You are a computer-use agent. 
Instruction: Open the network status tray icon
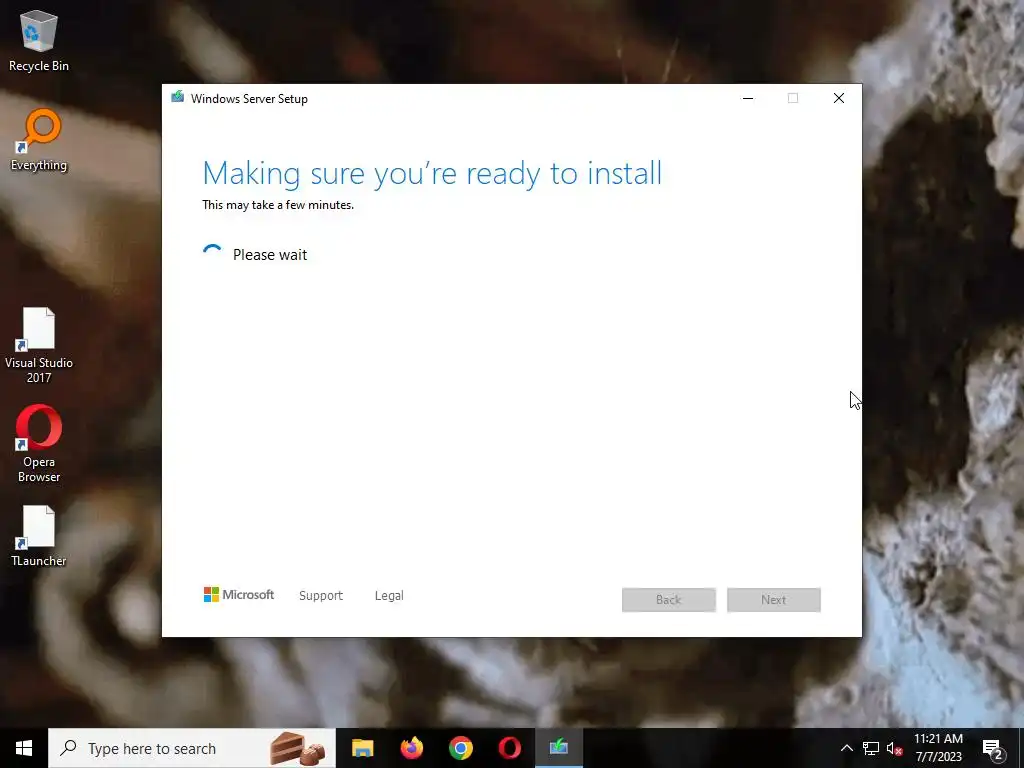[871, 748]
